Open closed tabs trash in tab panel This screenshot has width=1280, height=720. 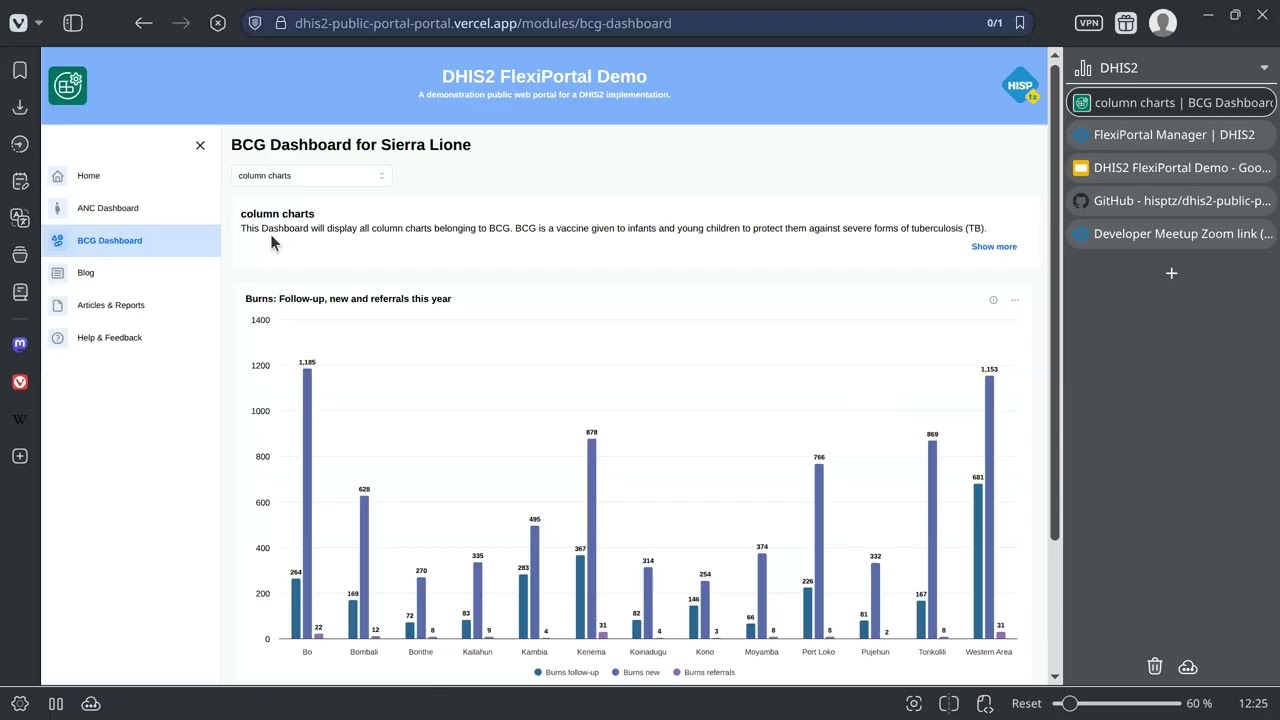click(1154, 667)
